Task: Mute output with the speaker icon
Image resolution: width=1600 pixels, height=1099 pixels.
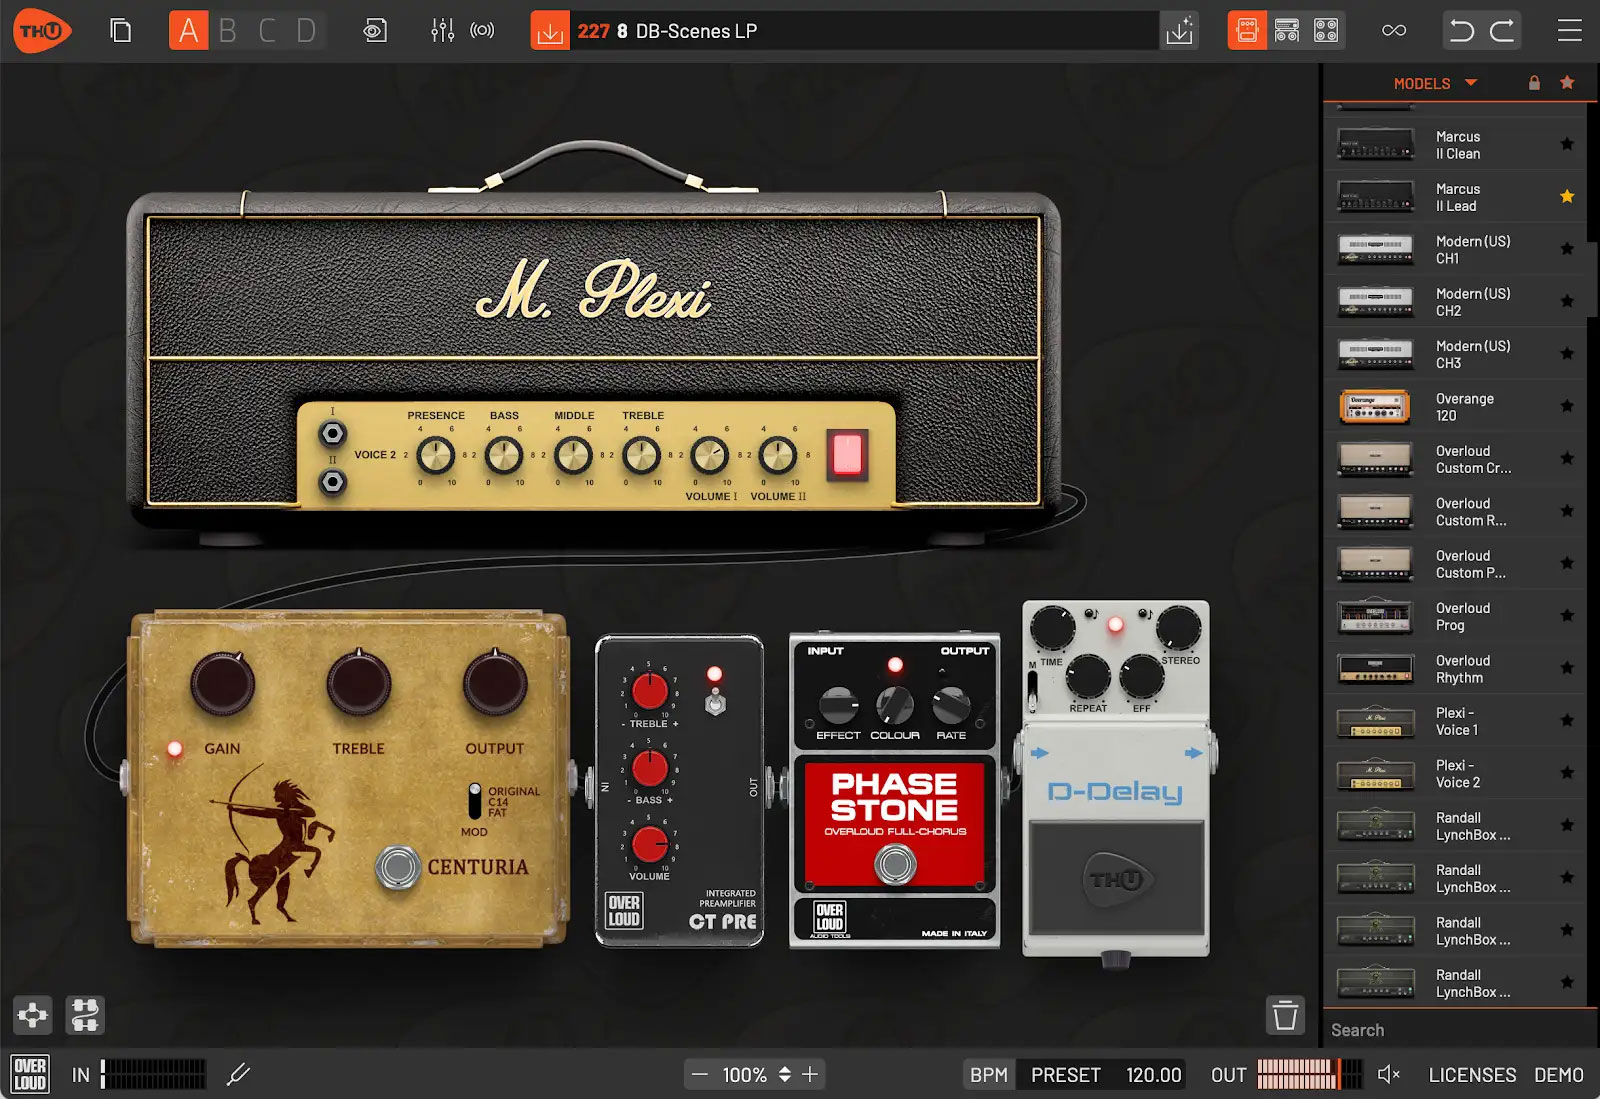Action: pyautogui.click(x=1388, y=1075)
